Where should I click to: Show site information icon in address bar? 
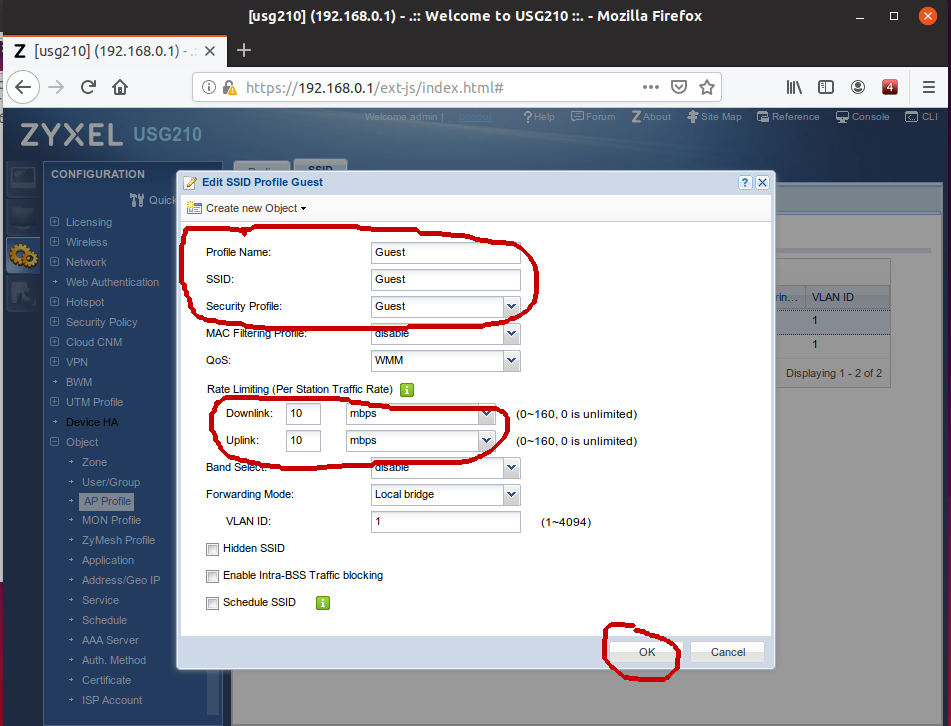209,87
